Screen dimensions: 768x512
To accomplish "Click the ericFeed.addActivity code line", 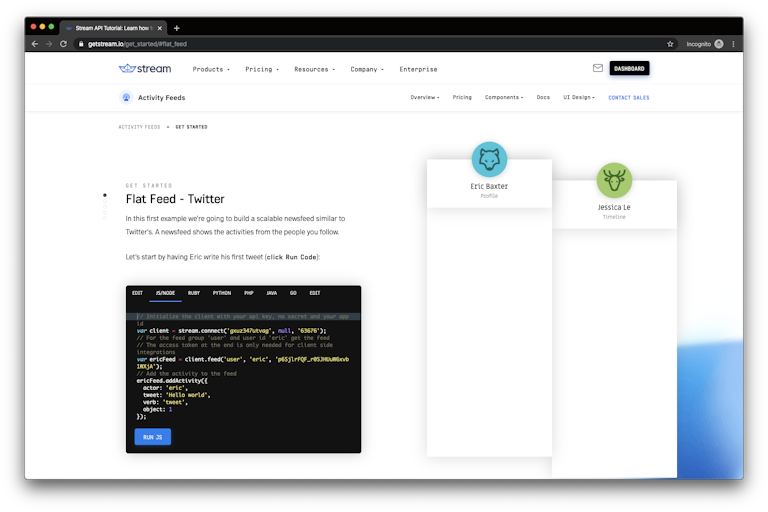I will (x=172, y=381).
